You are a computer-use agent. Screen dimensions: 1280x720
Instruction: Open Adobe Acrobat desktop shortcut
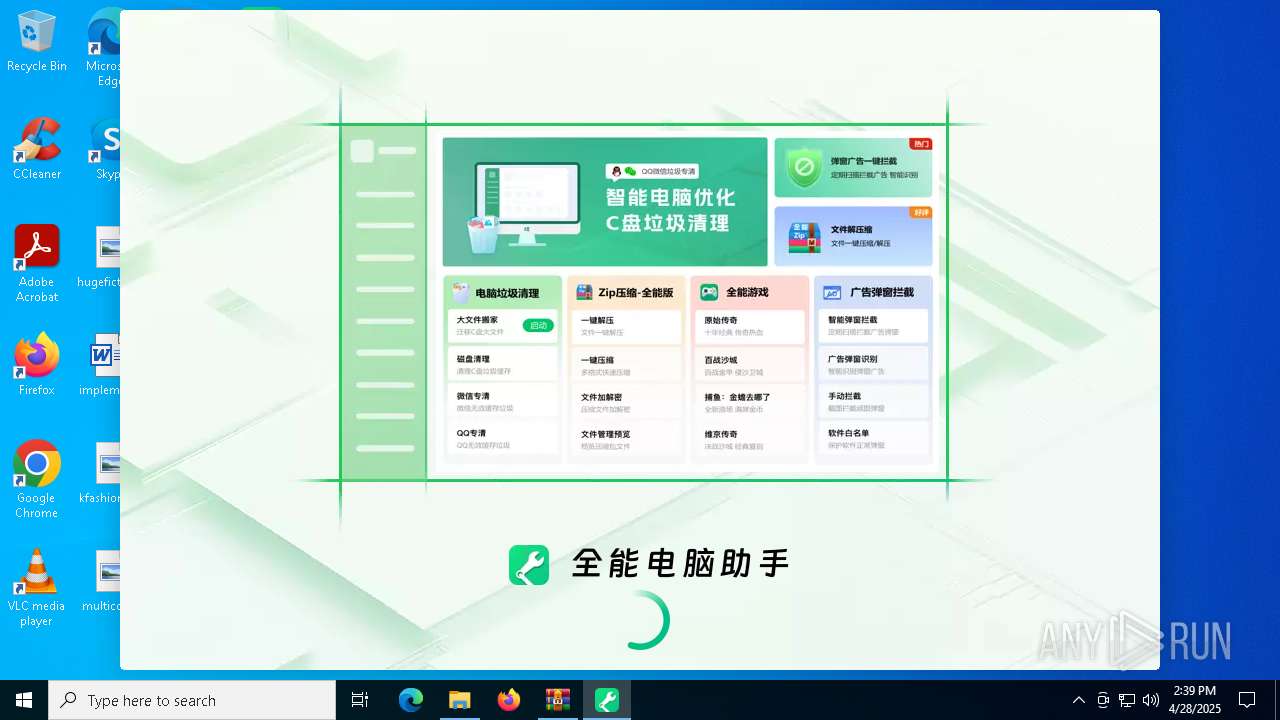[37, 264]
